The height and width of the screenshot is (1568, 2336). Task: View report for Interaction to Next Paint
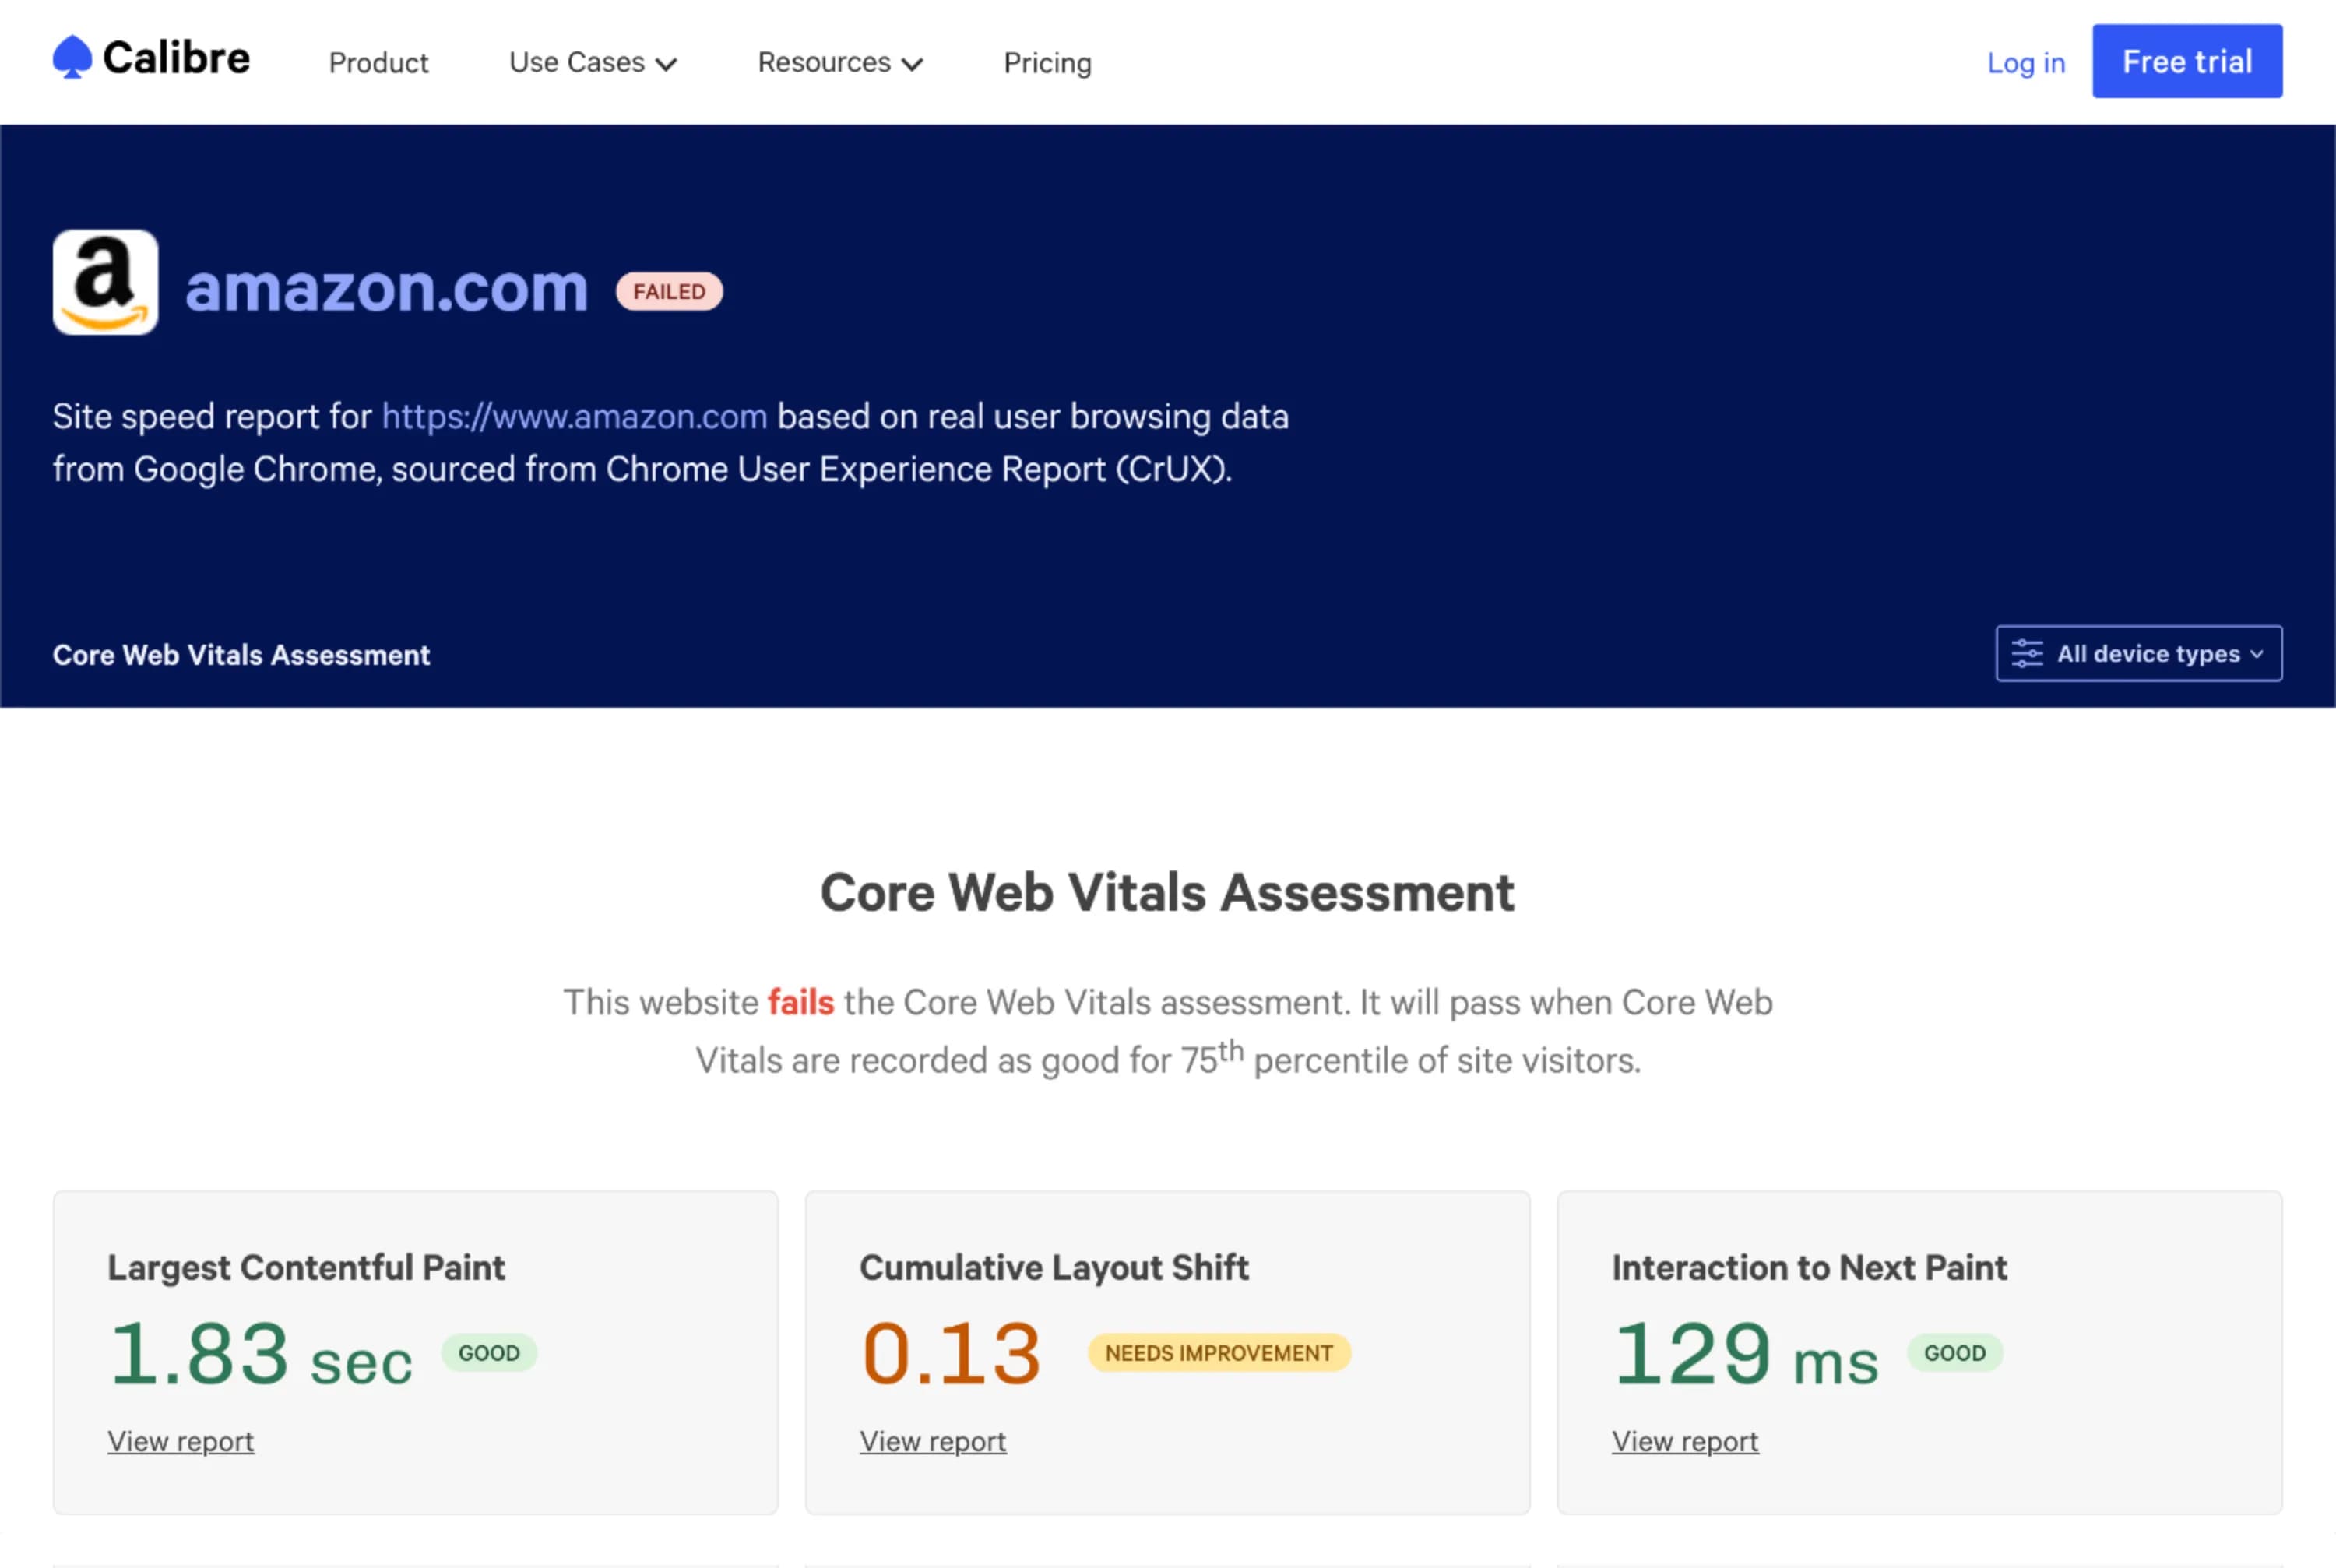tap(1684, 1441)
